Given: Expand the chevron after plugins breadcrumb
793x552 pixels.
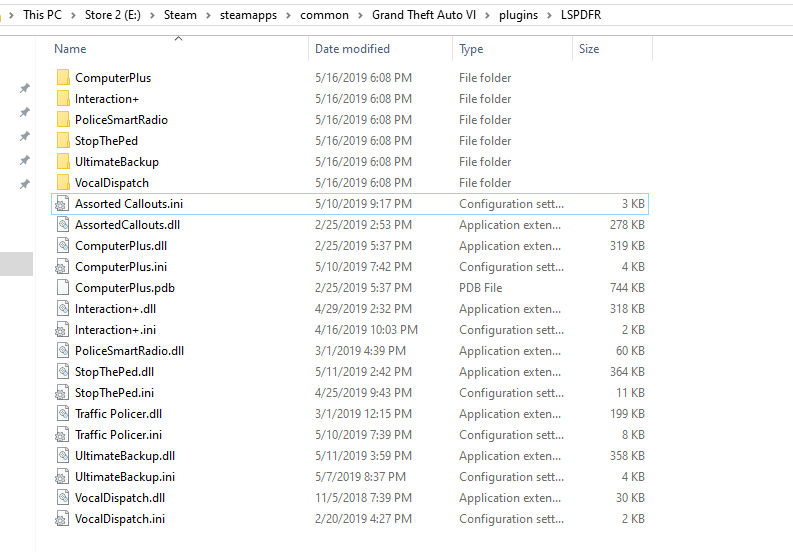Looking at the screenshot, I should tap(549, 15).
